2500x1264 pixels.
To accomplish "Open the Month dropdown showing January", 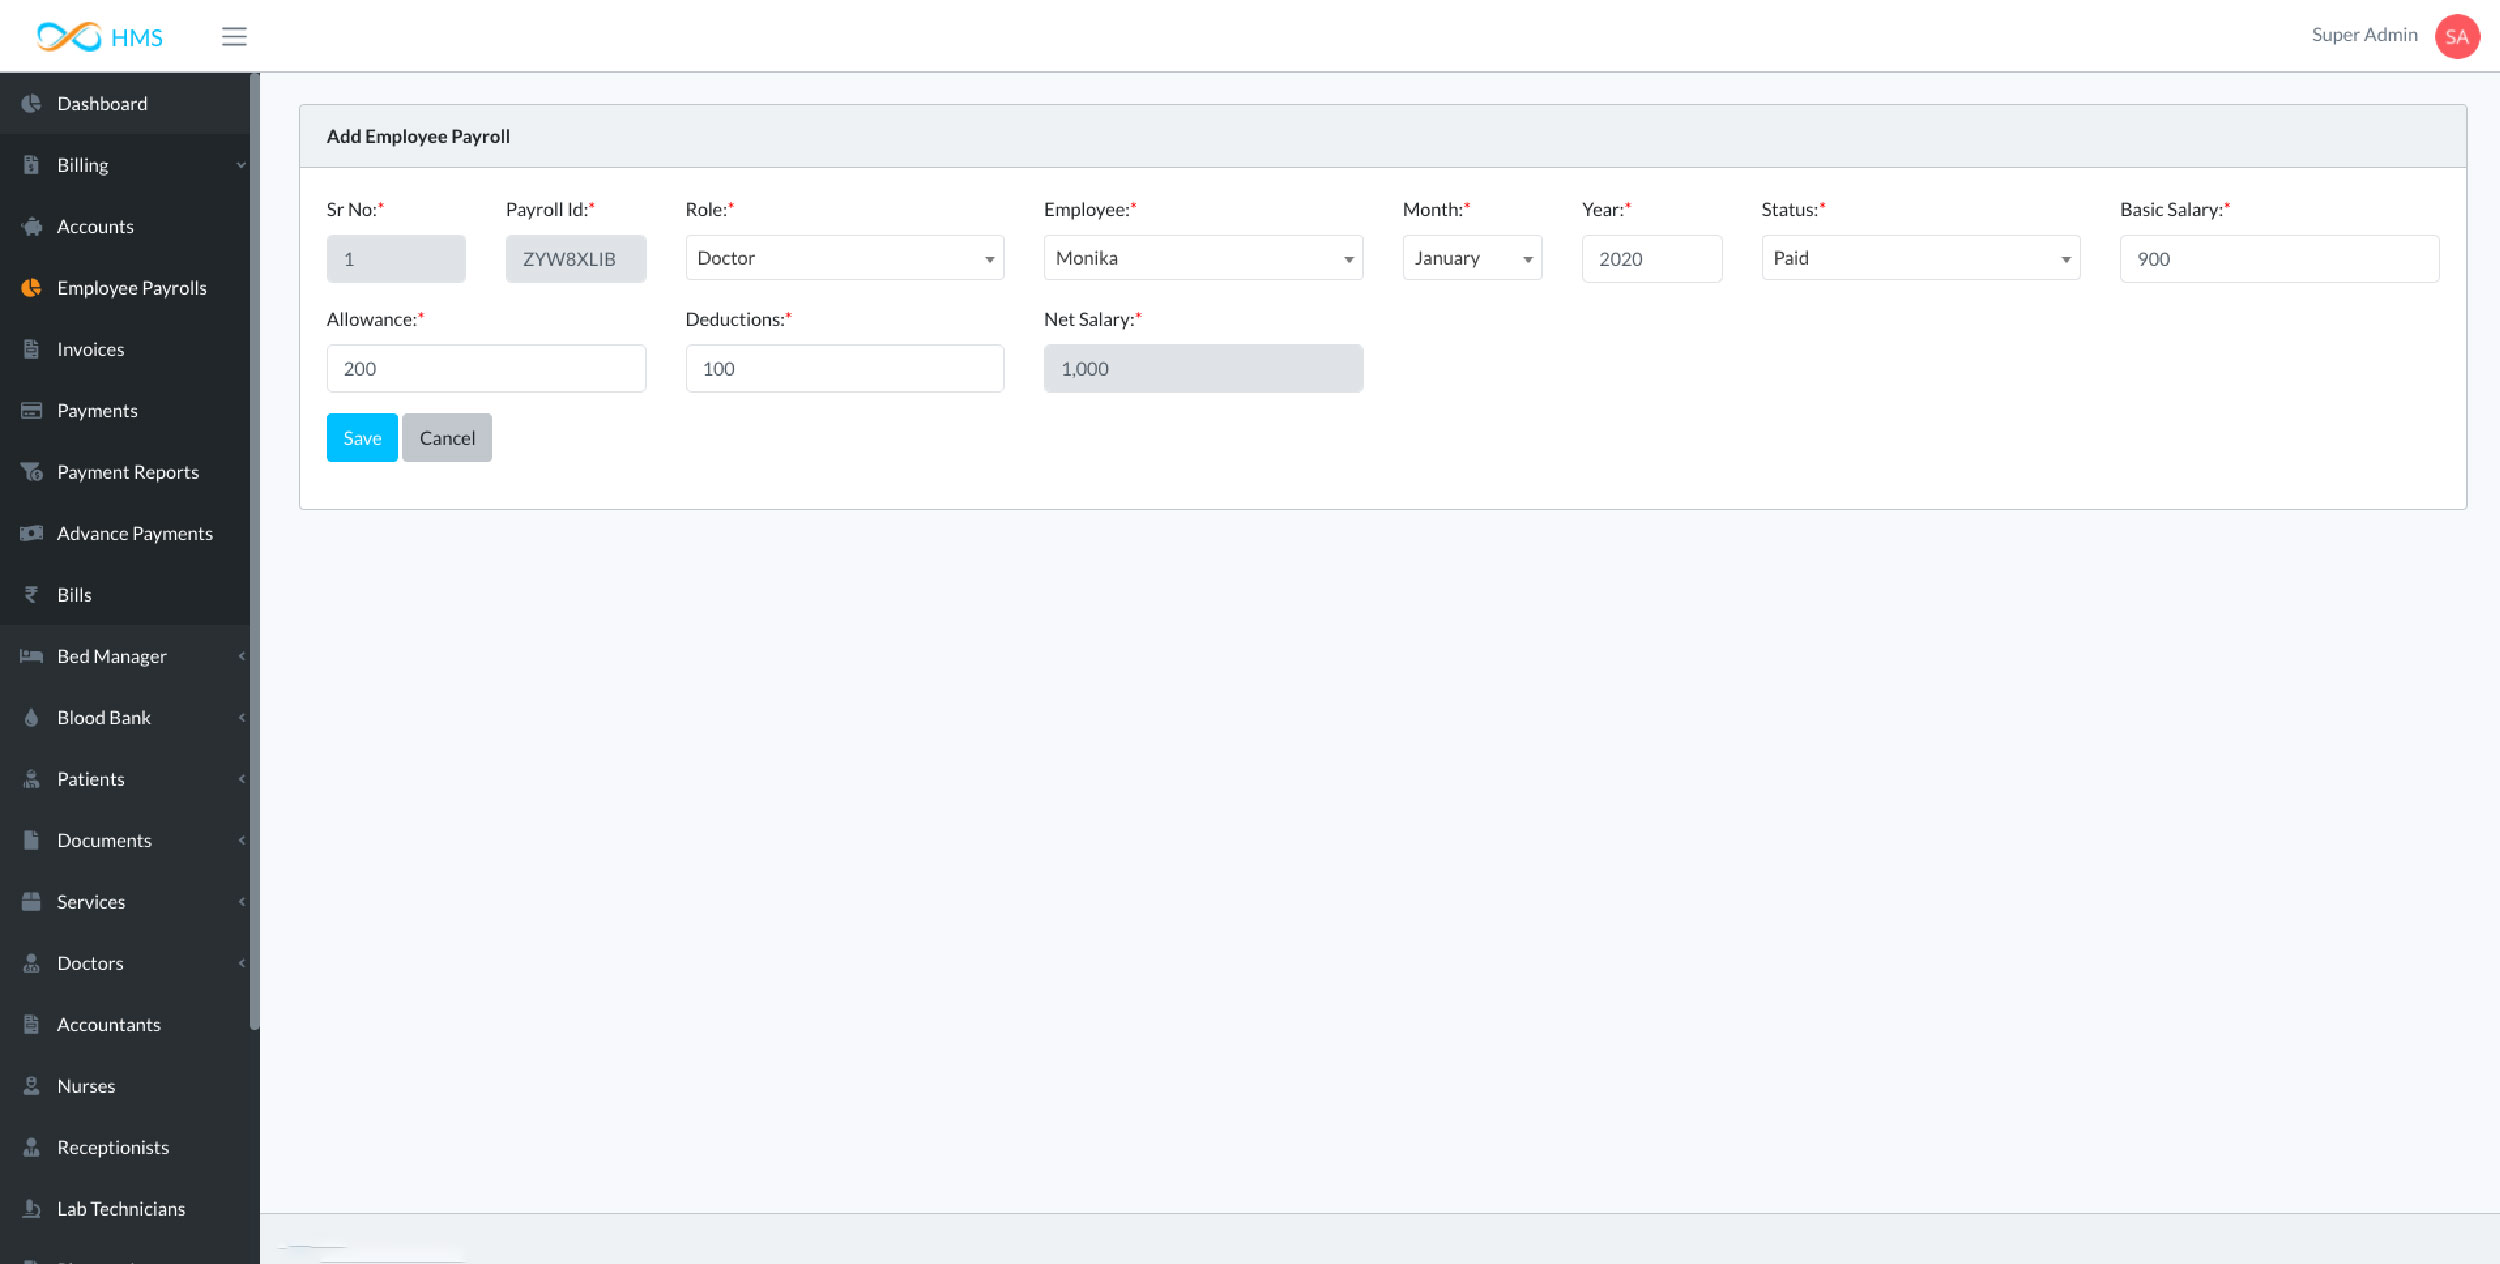I will (x=1471, y=258).
